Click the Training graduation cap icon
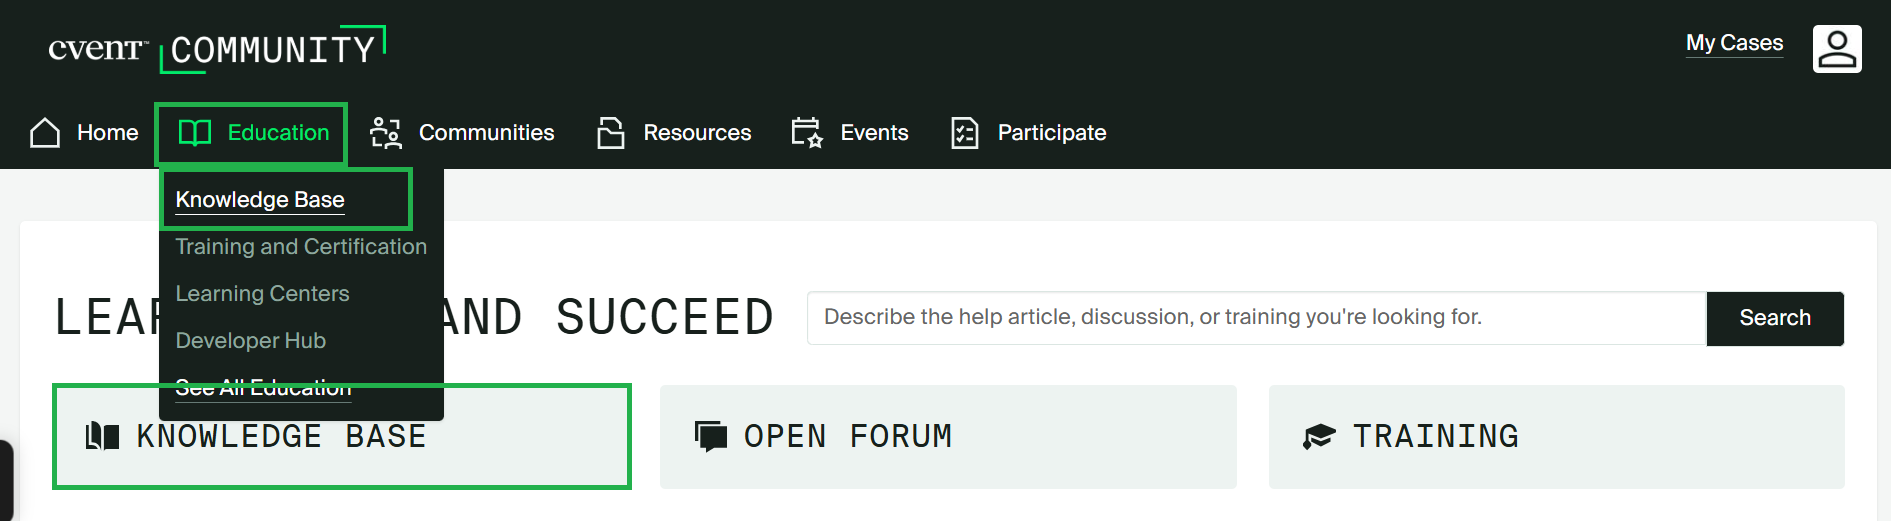The width and height of the screenshot is (1891, 521). coord(1319,436)
